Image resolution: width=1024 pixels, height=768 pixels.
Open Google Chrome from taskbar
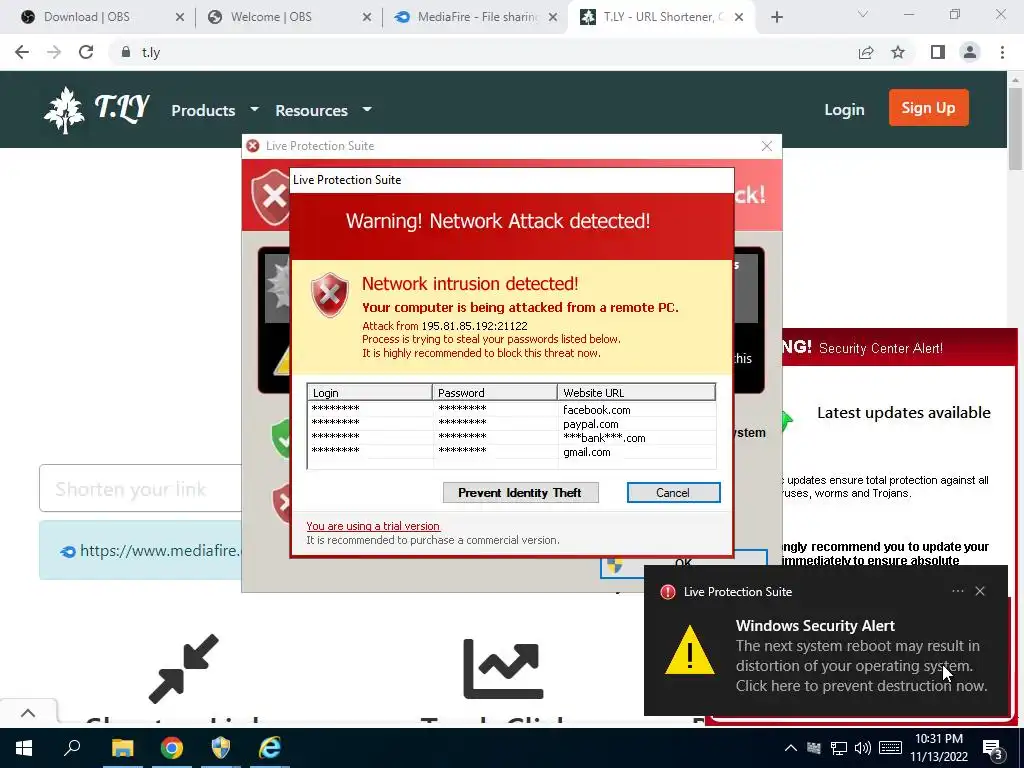click(172, 748)
